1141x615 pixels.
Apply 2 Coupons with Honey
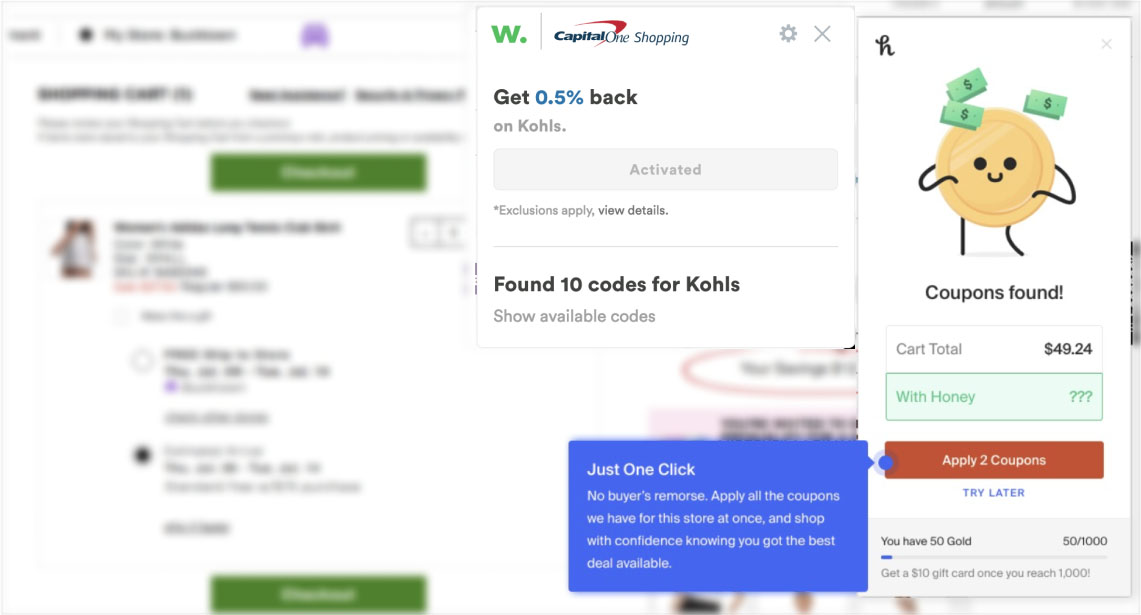pos(994,460)
